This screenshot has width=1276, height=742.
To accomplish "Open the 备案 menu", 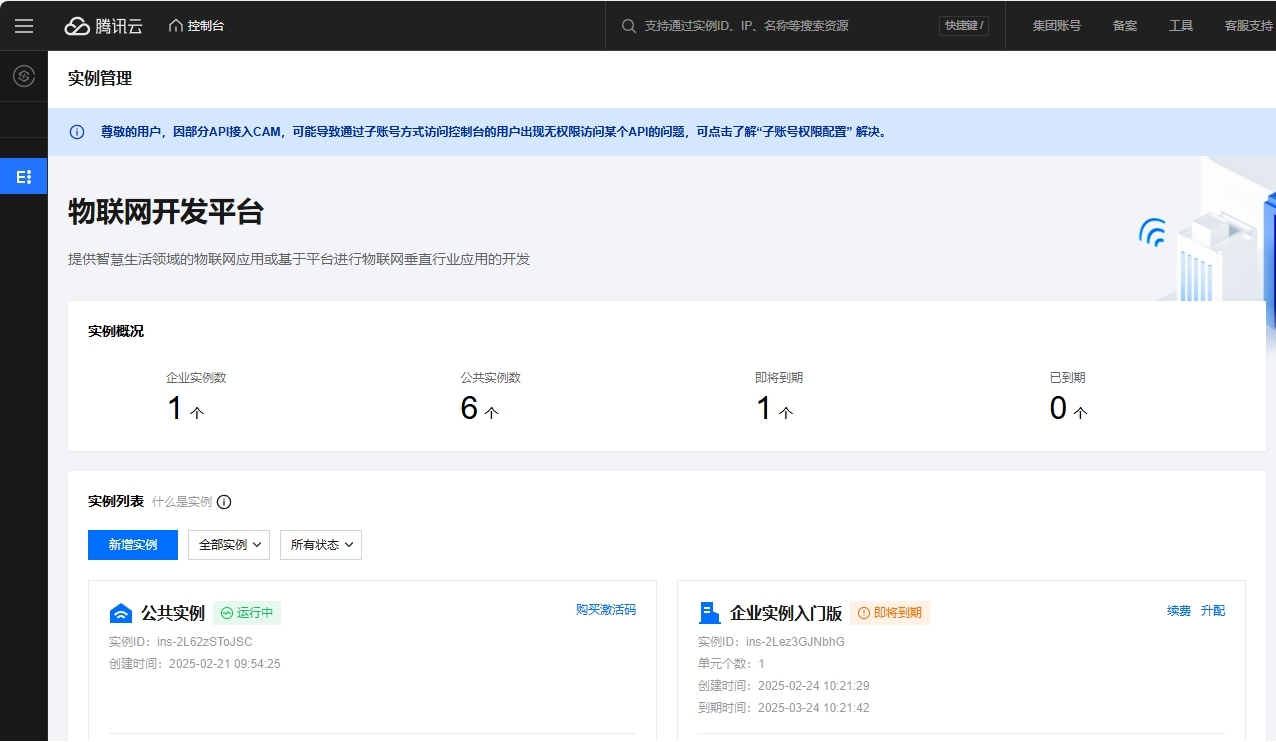I will [1125, 26].
